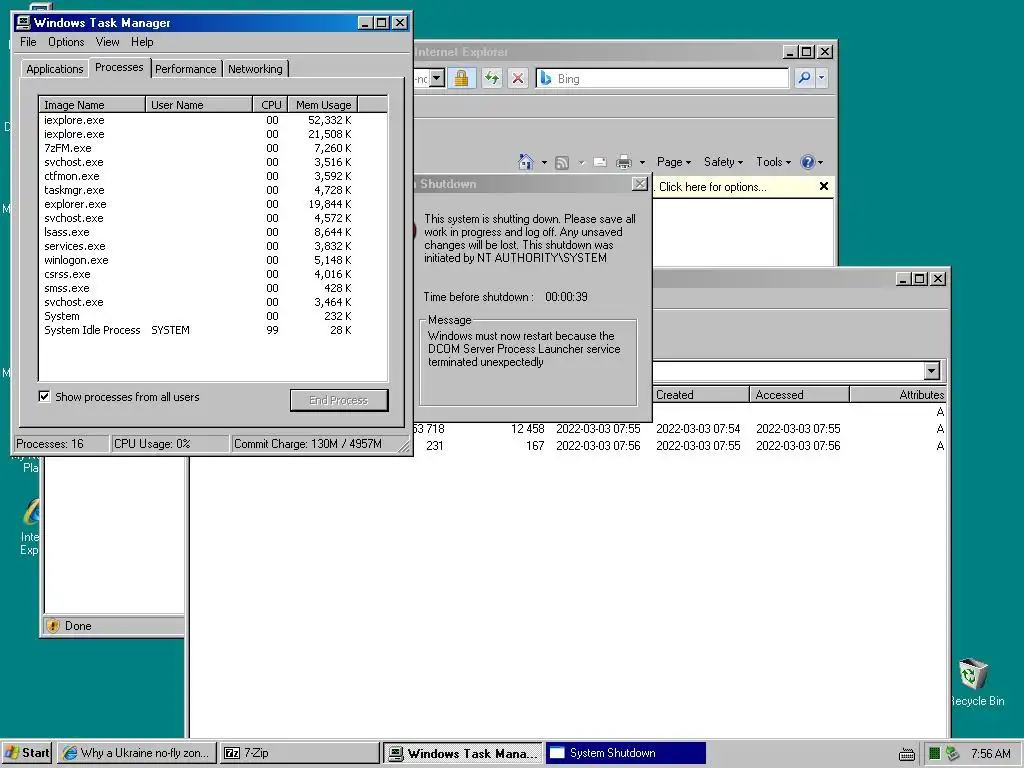Click the green refresh icon in Internet Explorer
The width and height of the screenshot is (1024, 768).
click(492, 78)
